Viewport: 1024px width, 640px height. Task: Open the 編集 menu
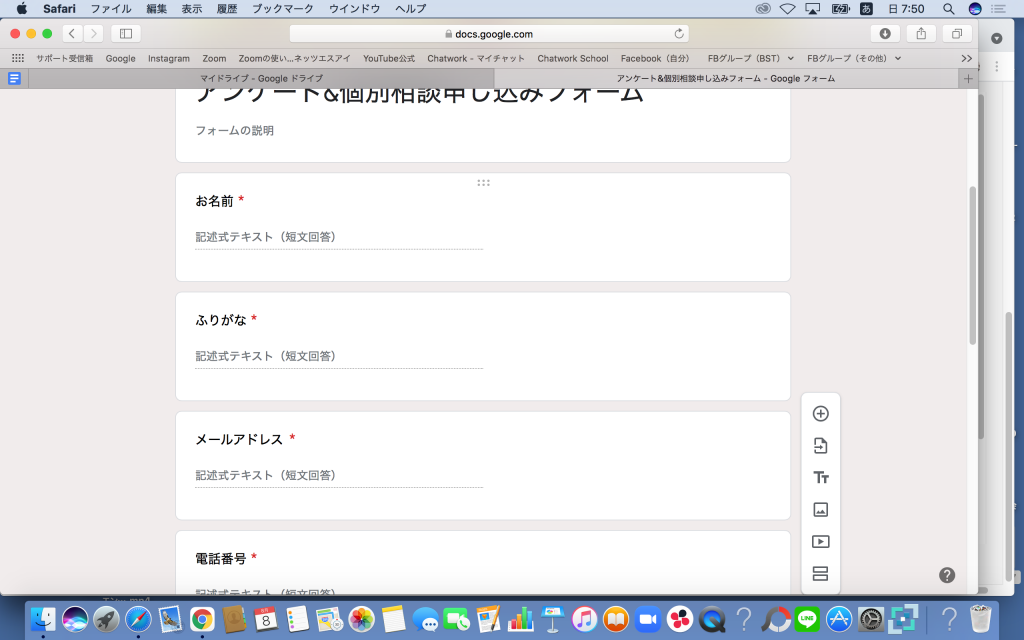[x=156, y=8]
